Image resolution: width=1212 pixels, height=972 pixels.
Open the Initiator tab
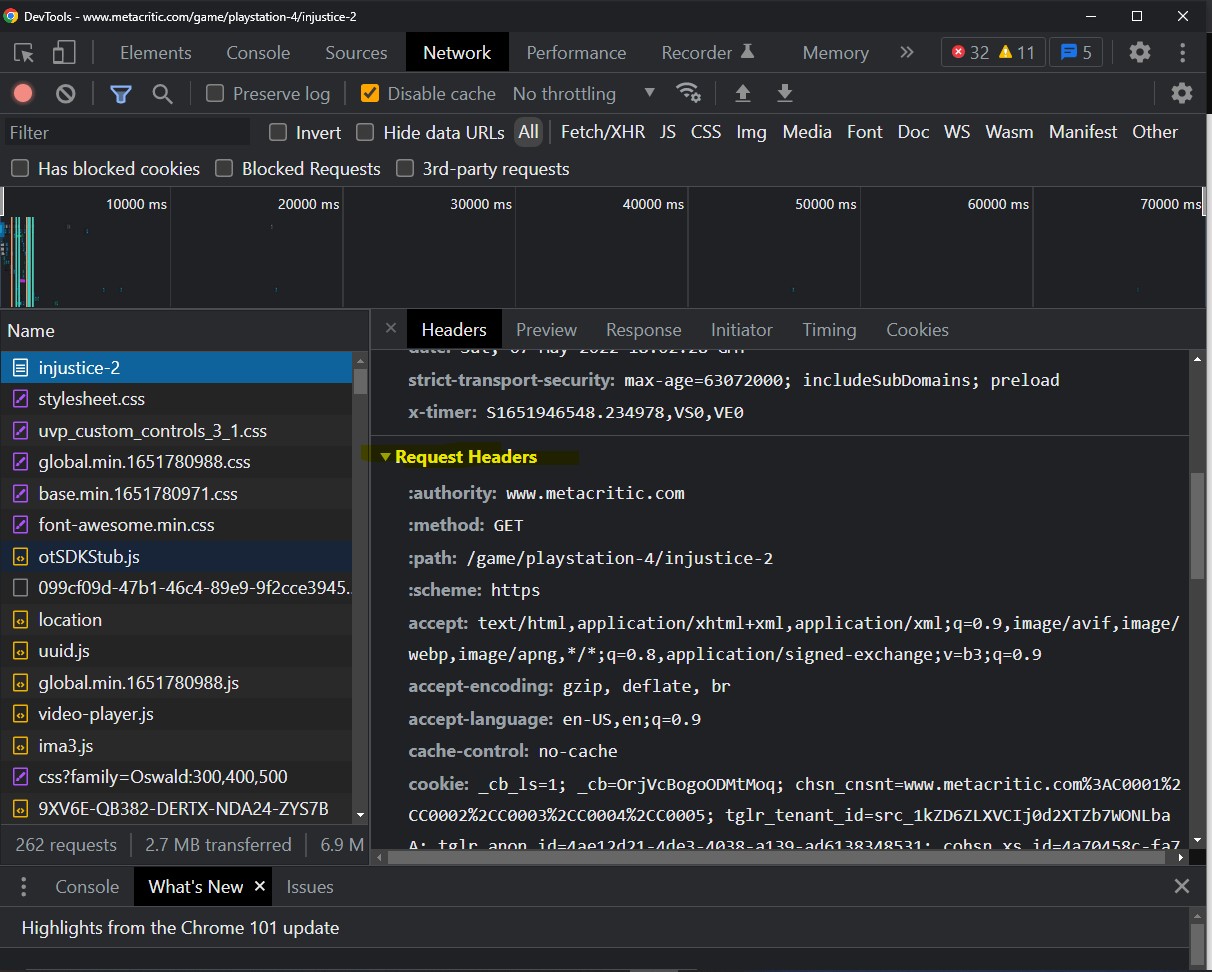click(x=742, y=329)
